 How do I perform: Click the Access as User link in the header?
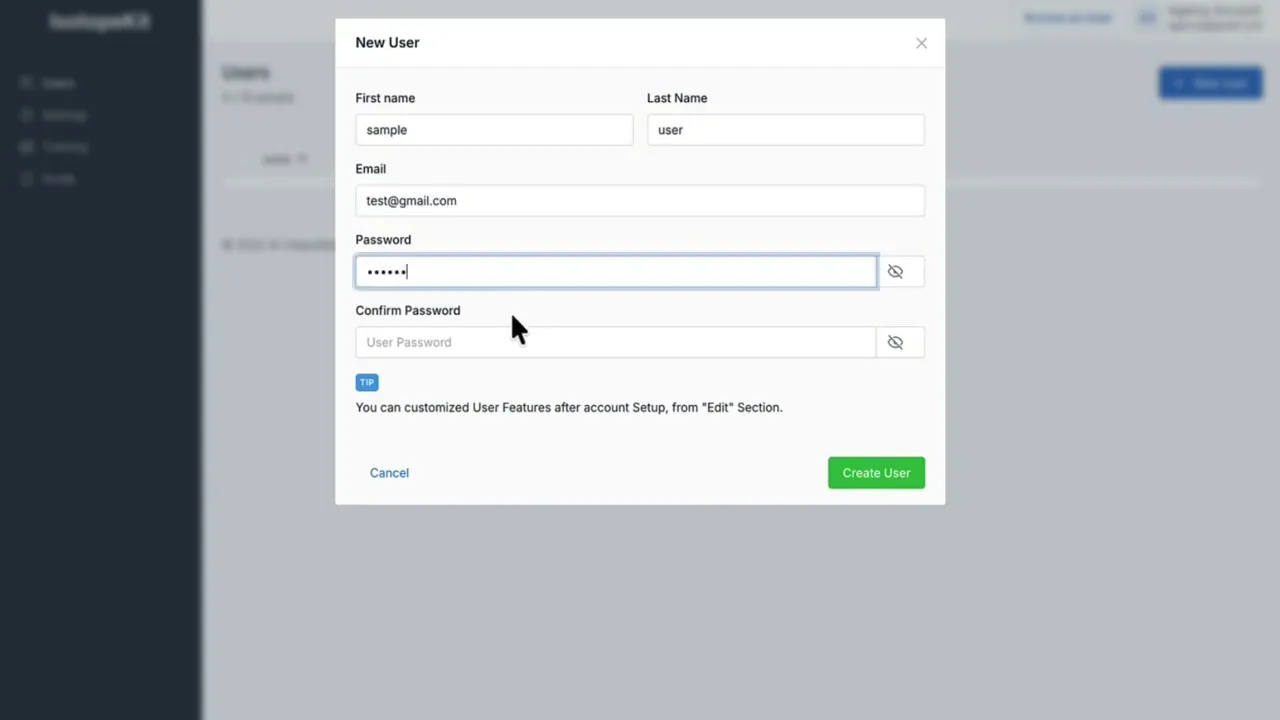coord(1067,18)
